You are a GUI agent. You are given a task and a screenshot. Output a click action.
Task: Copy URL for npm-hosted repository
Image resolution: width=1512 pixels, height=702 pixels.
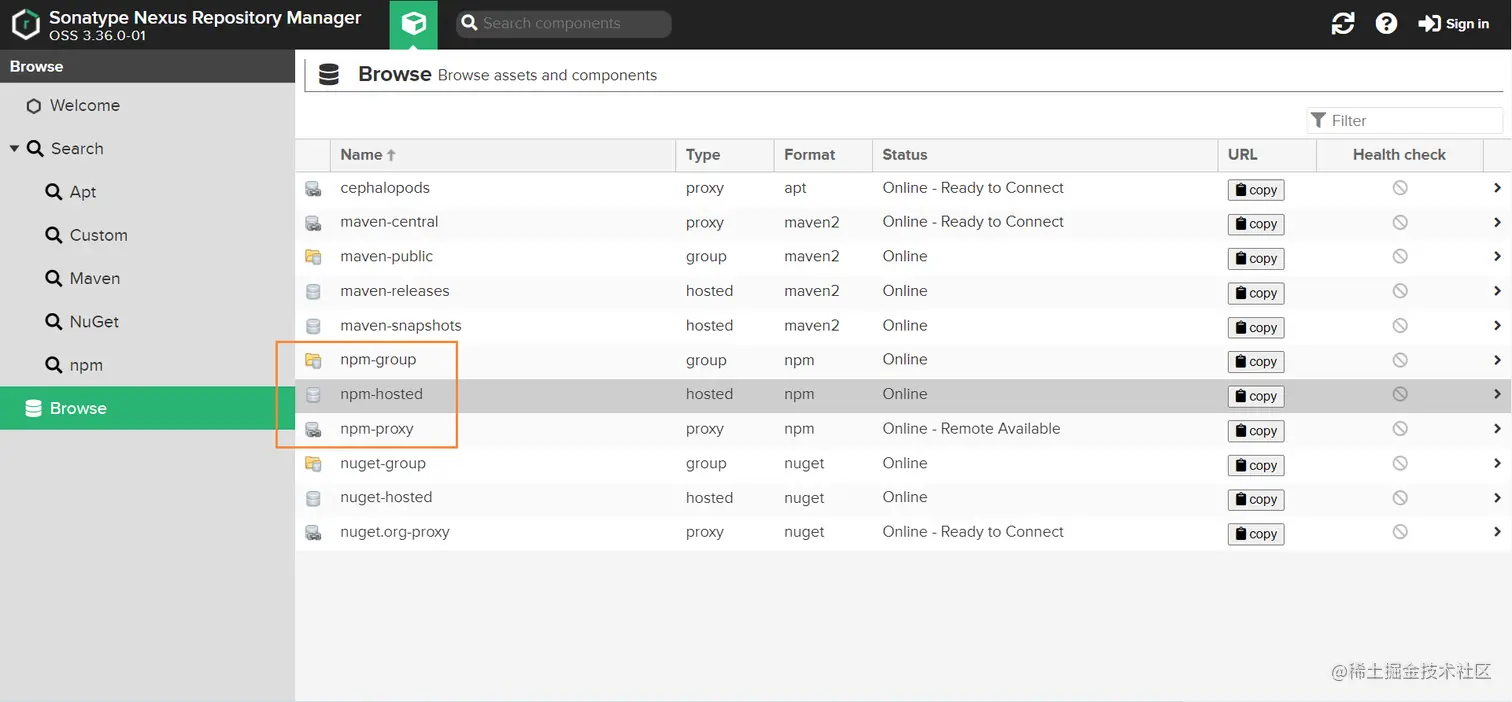coord(1256,396)
